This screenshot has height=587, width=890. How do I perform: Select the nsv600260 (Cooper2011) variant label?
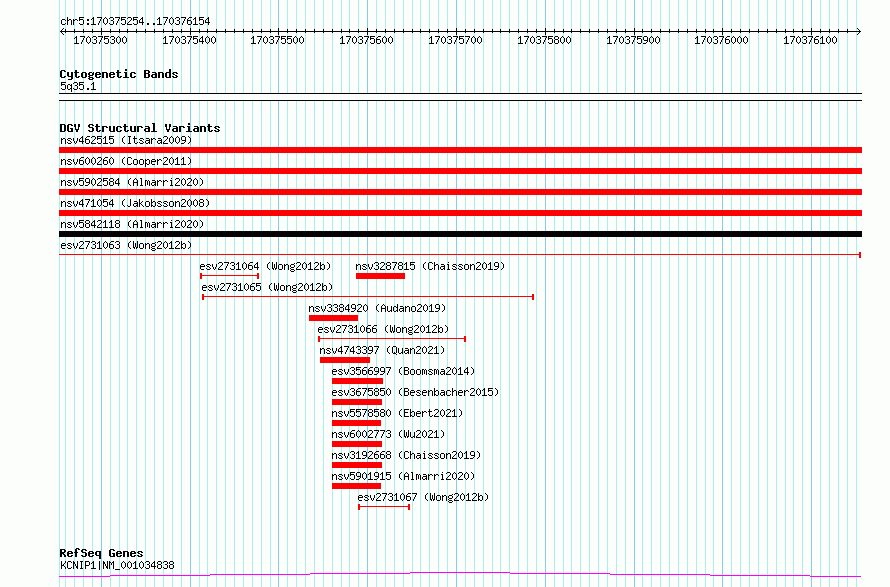point(126,161)
